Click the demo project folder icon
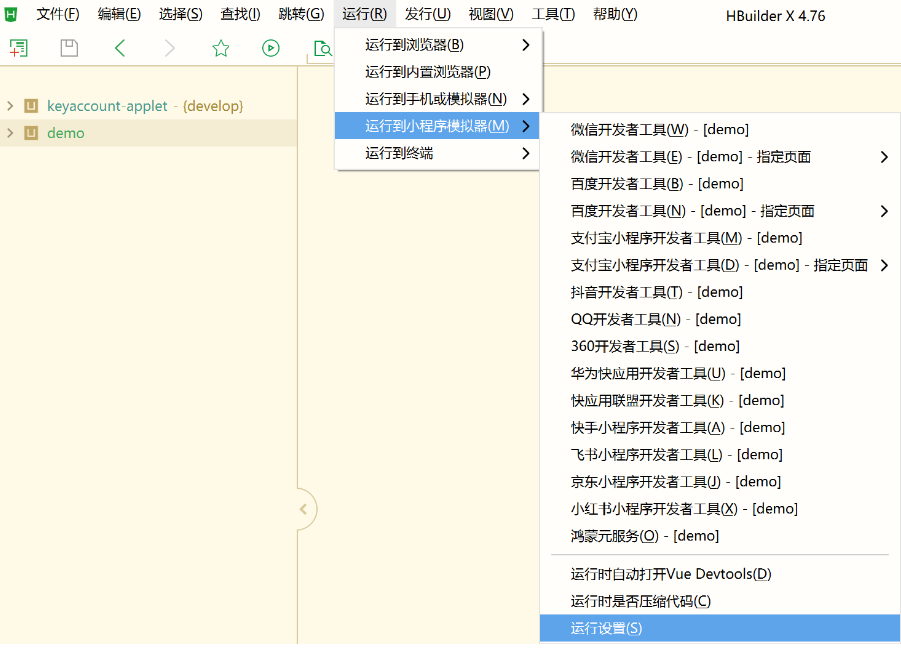901x654 pixels. [33, 132]
